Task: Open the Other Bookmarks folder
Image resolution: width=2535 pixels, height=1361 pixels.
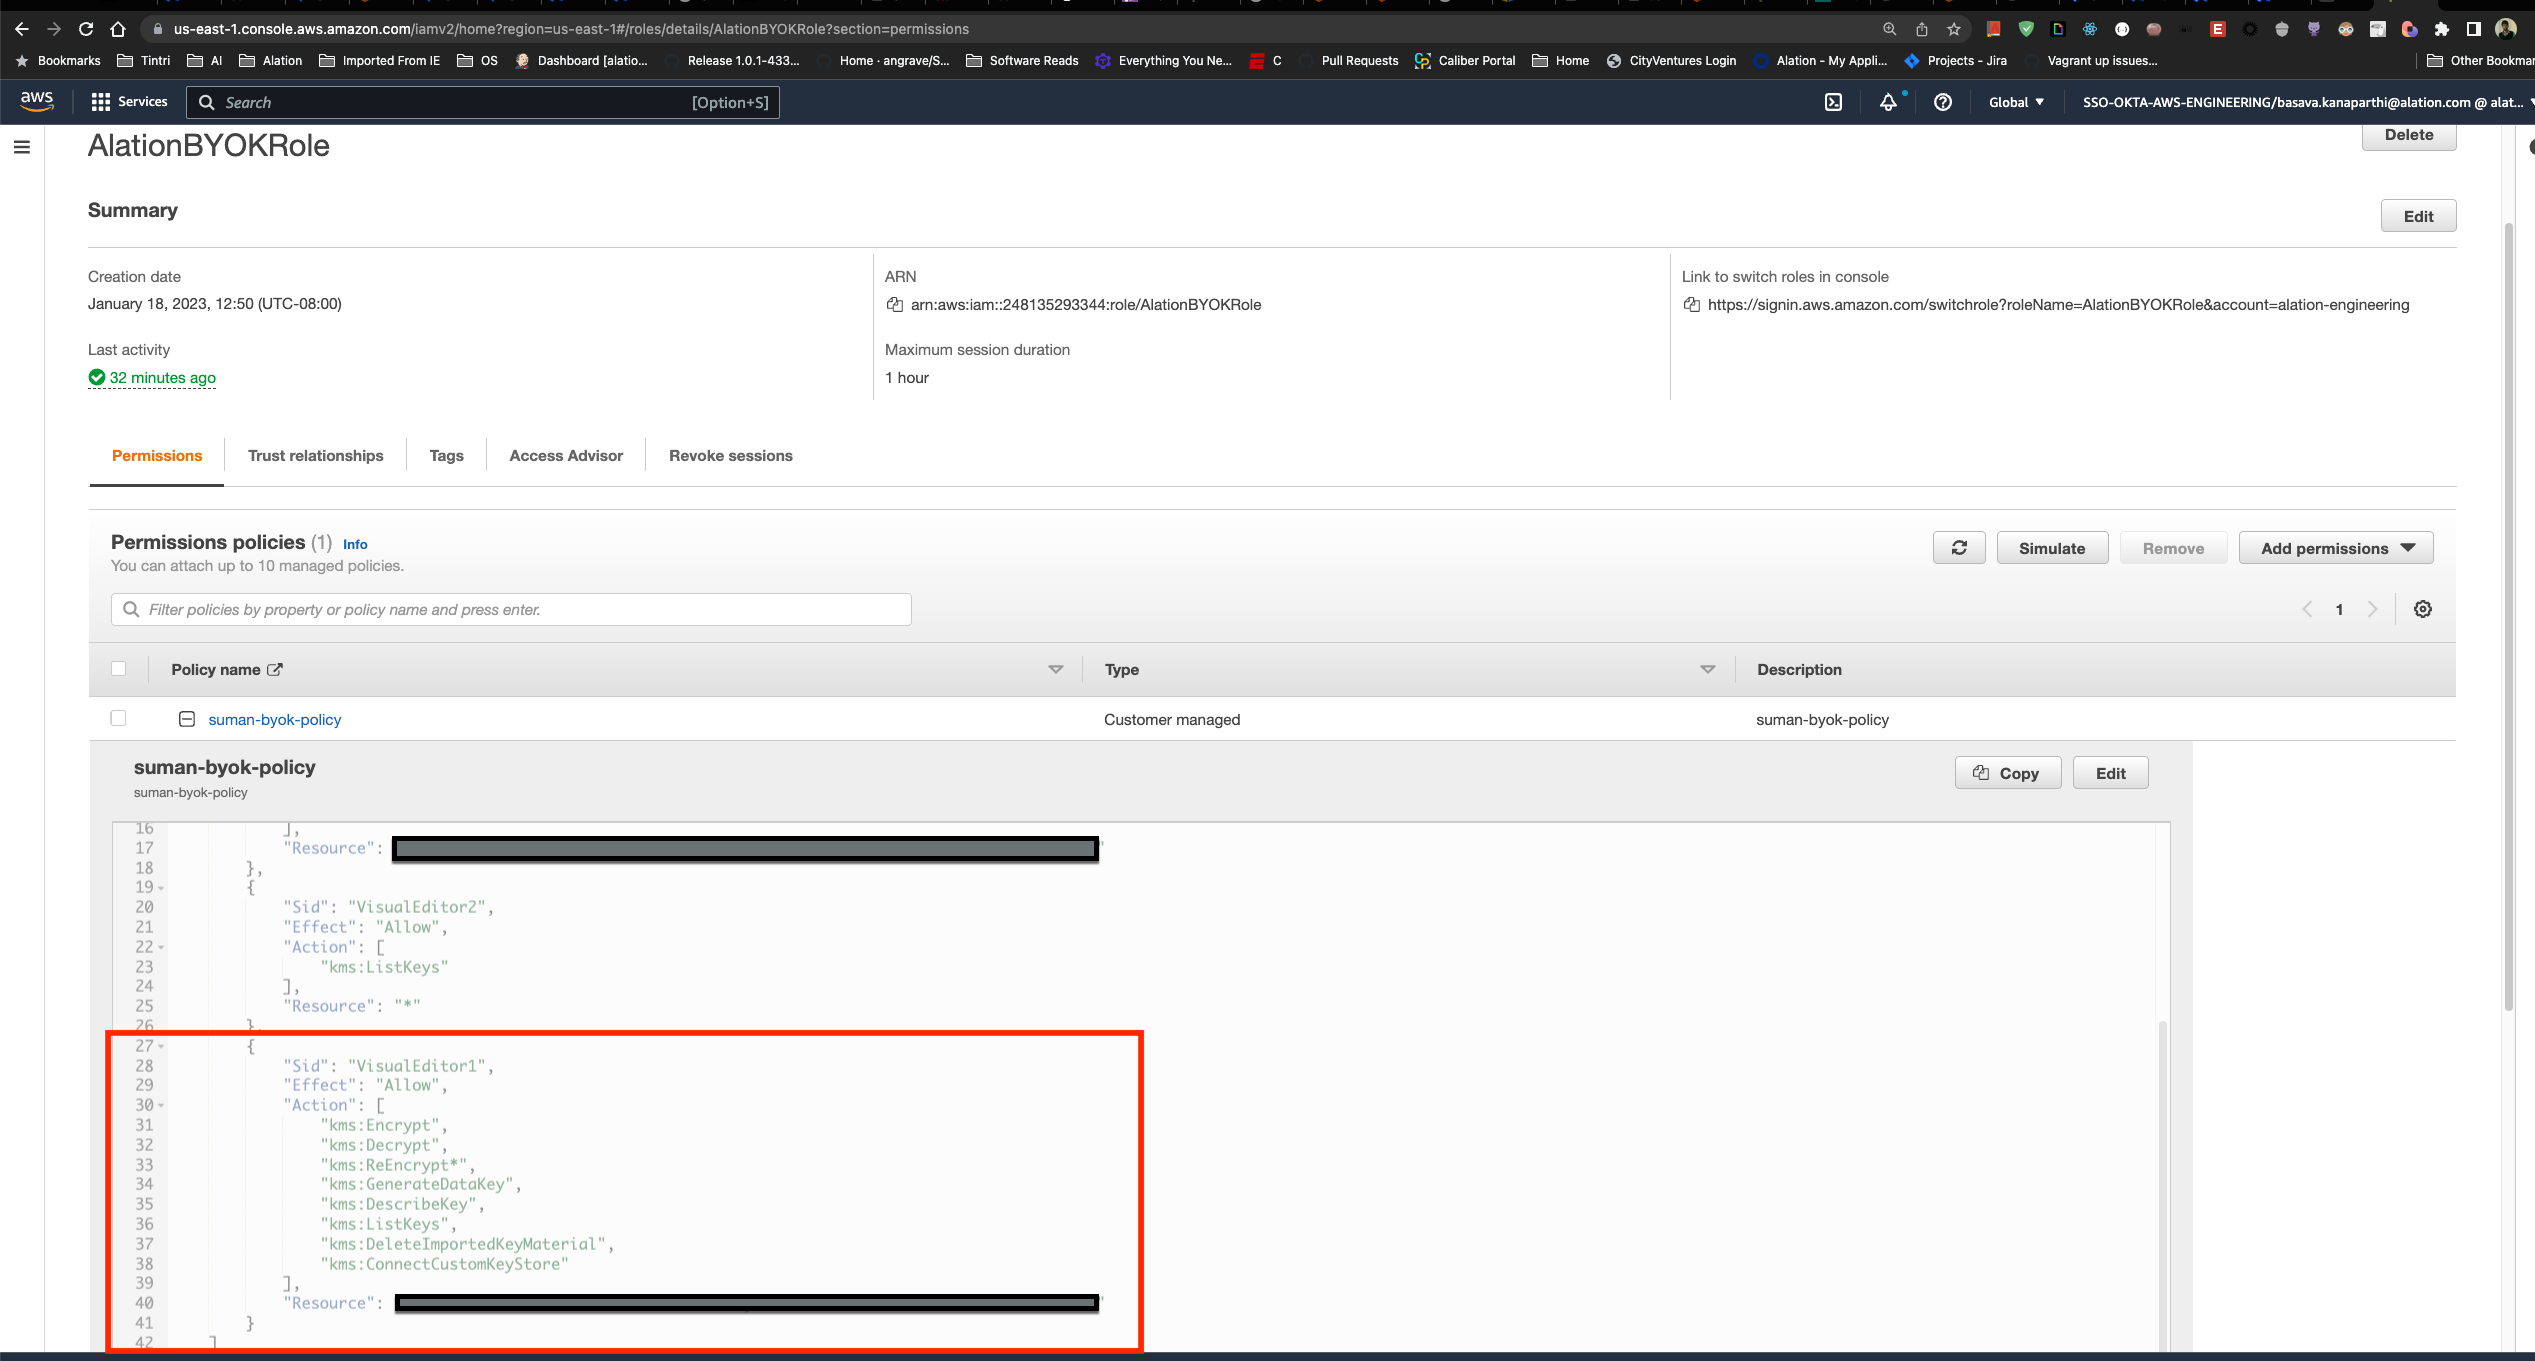Action: (x=2480, y=61)
